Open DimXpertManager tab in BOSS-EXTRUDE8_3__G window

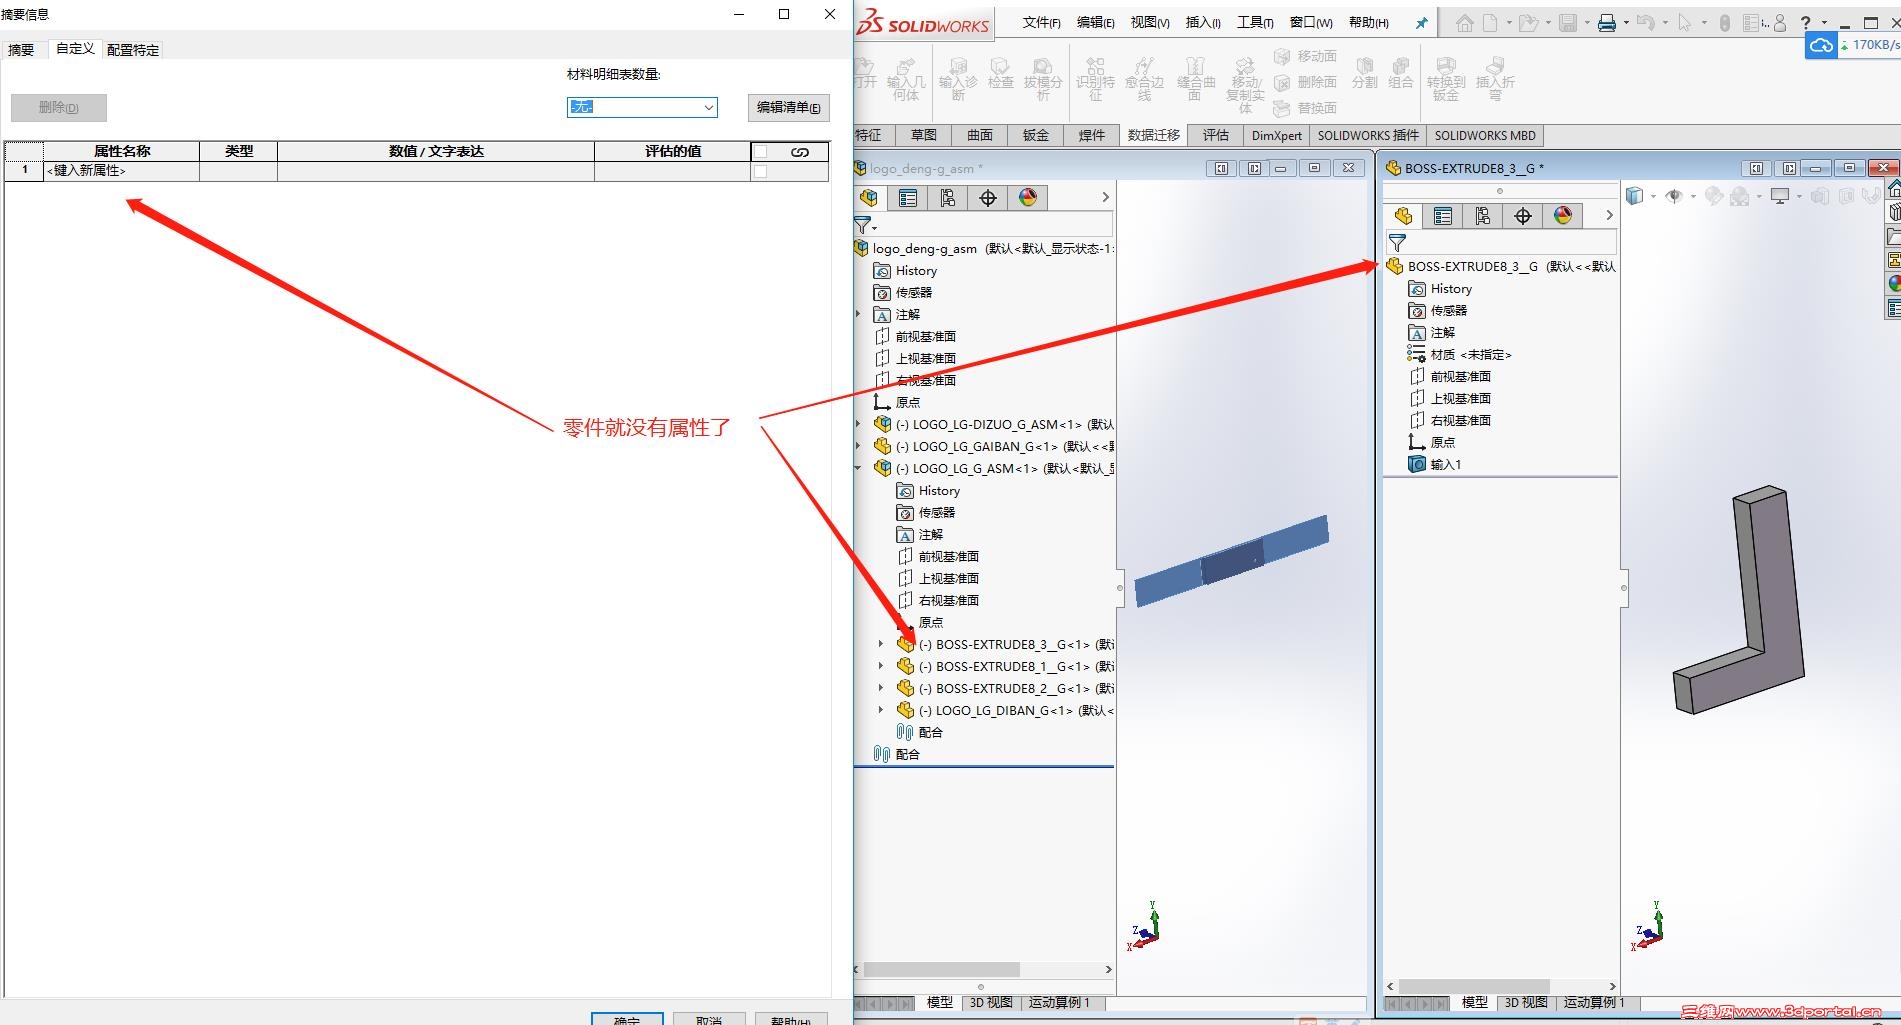(x=1523, y=216)
